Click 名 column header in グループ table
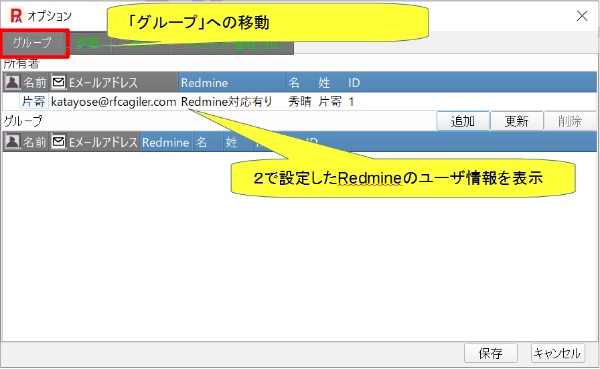This screenshot has height=369, width=600. pyautogui.click(x=208, y=142)
